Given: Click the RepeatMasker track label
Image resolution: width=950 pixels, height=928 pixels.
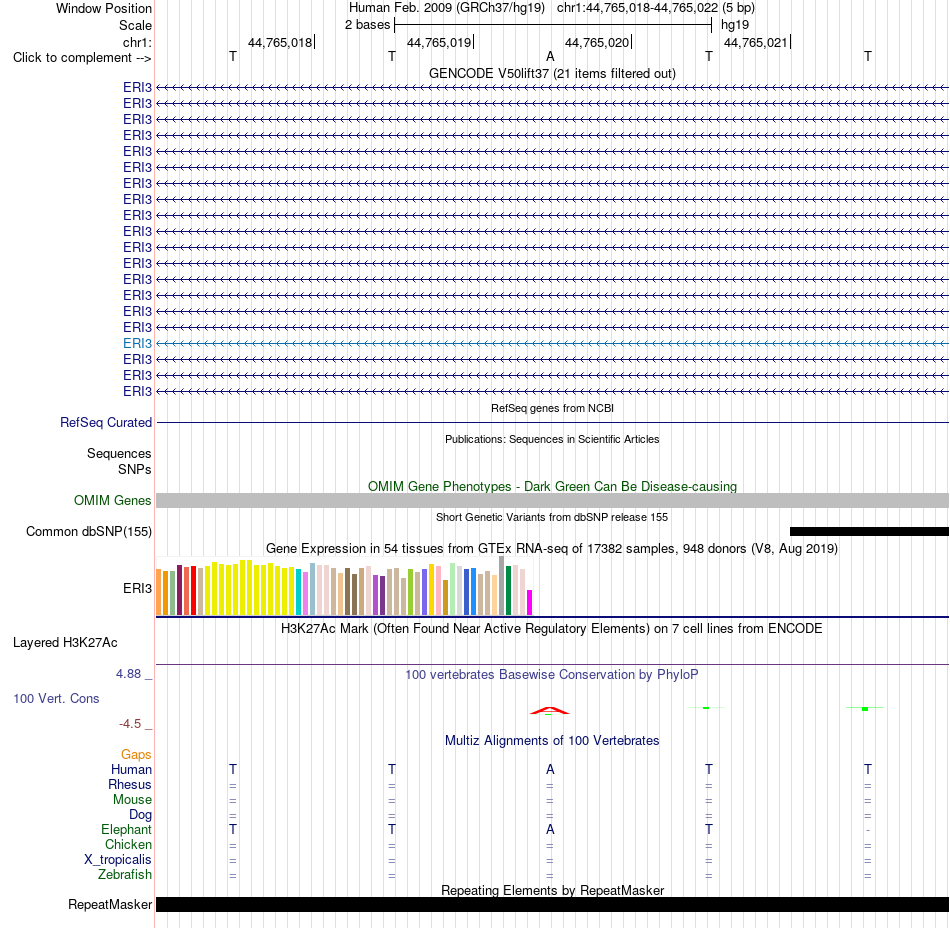Looking at the screenshot, I should click(110, 904).
